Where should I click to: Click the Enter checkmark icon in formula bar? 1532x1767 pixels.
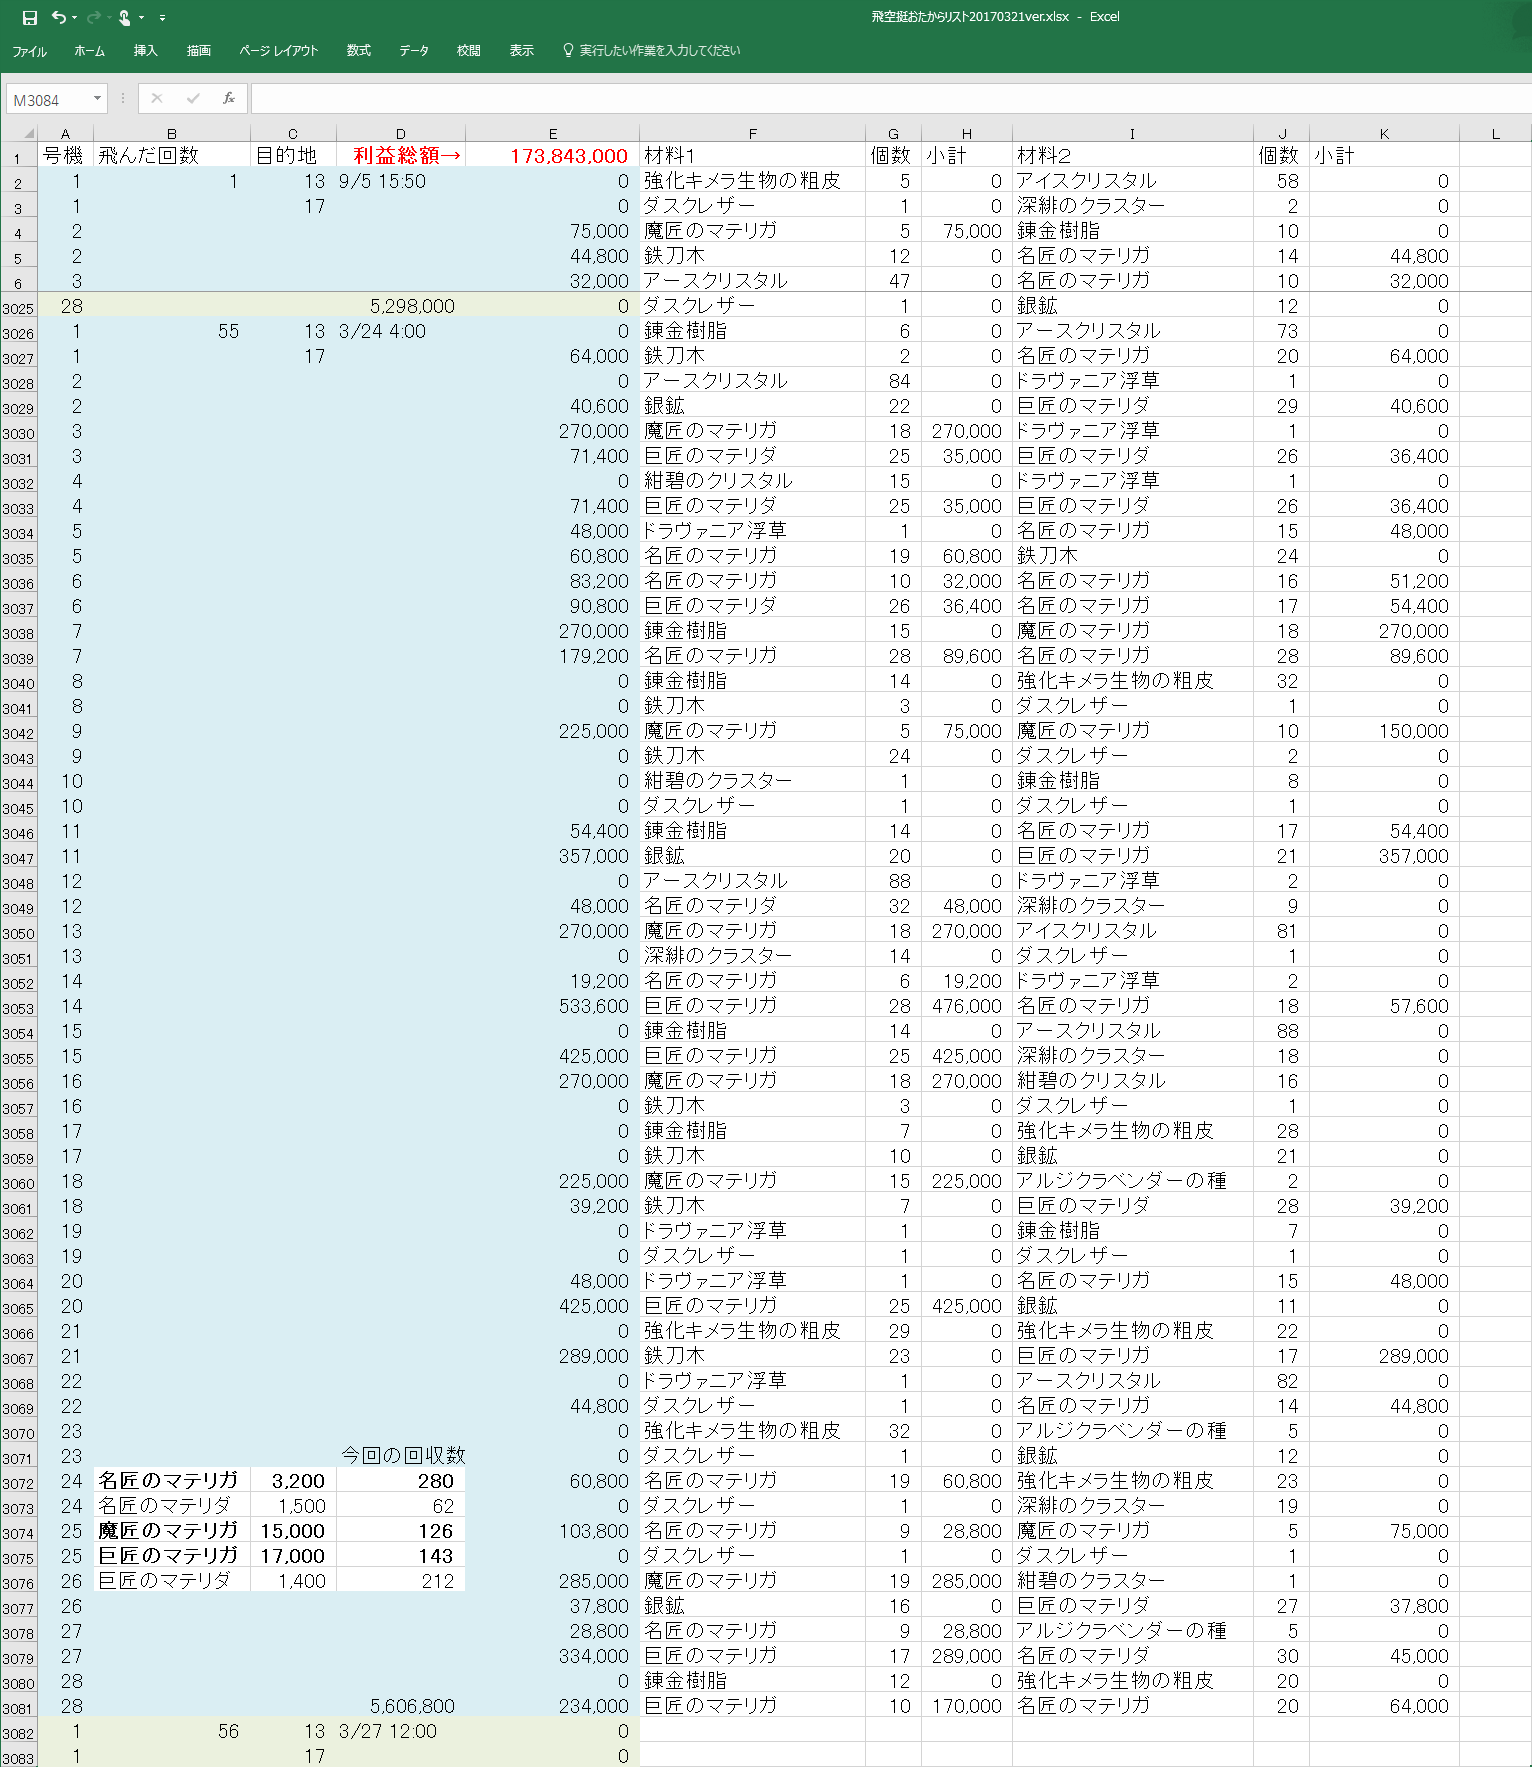tap(193, 98)
